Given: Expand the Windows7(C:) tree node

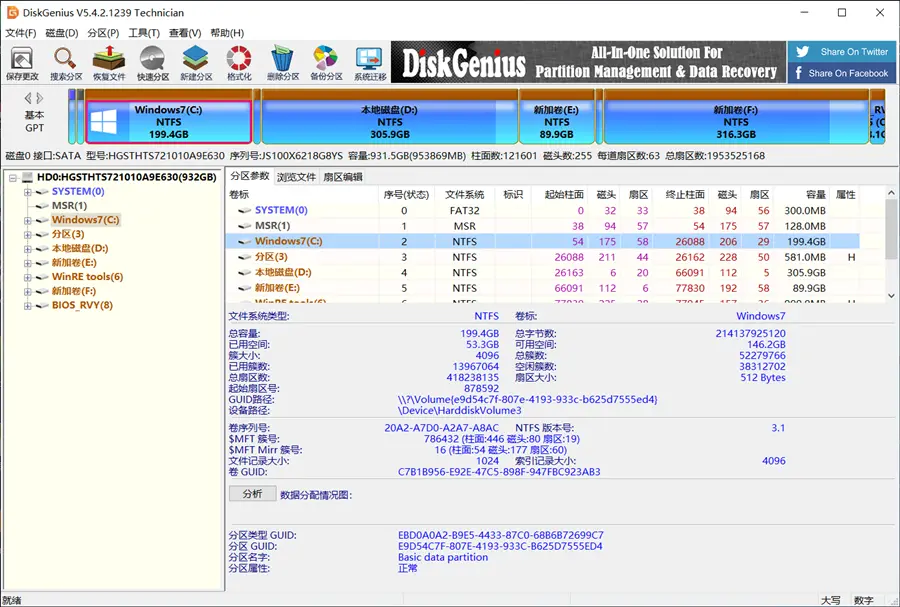Looking at the screenshot, I should [27, 220].
